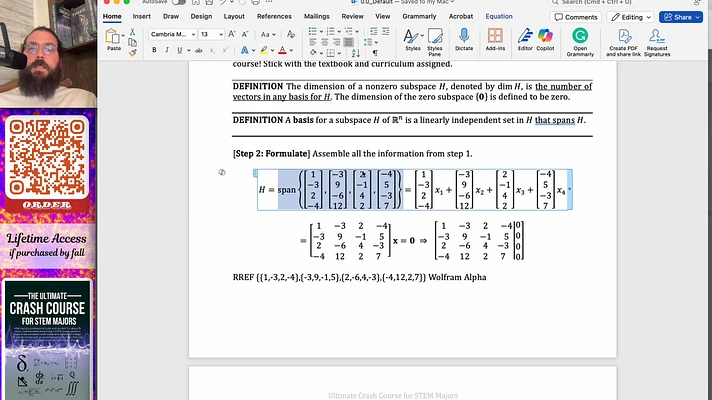This screenshot has width=712, height=400.
Task: Open the Layout tab
Action: (234, 16)
